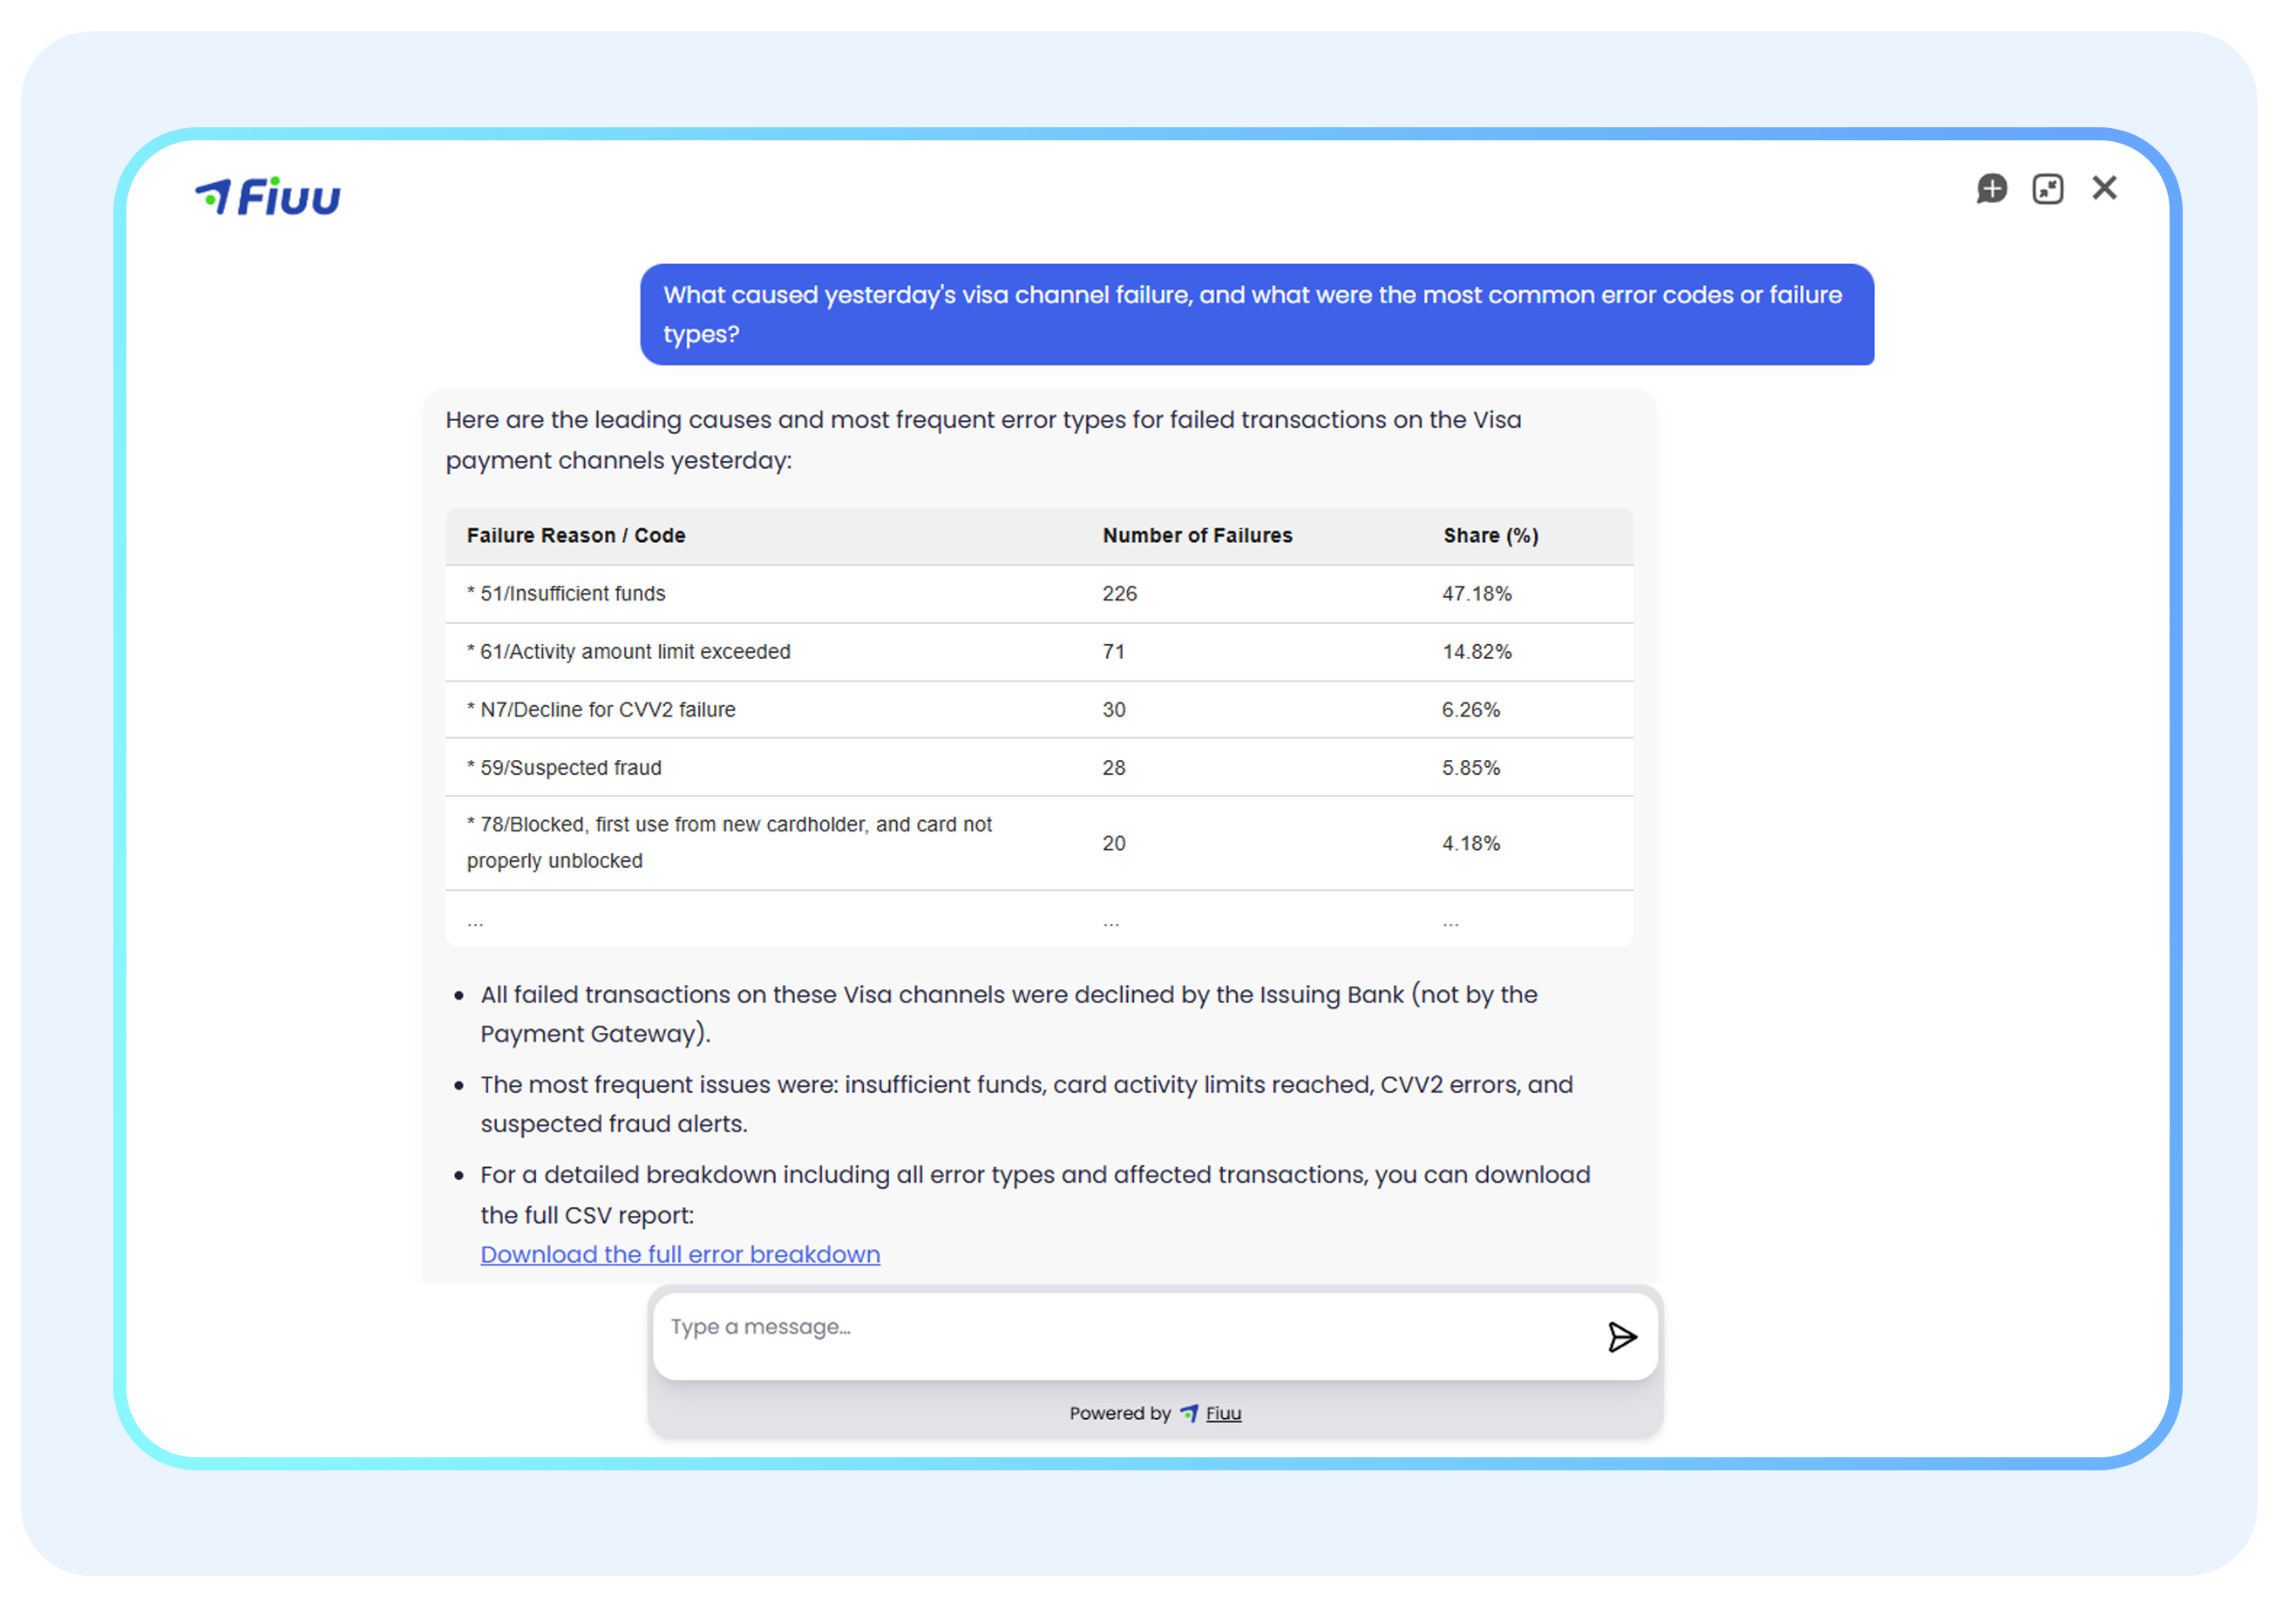Click the 47.18% share value cell
The height and width of the screenshot is (1622, 2296).
pyautogui.click(x=1476, y=594)
